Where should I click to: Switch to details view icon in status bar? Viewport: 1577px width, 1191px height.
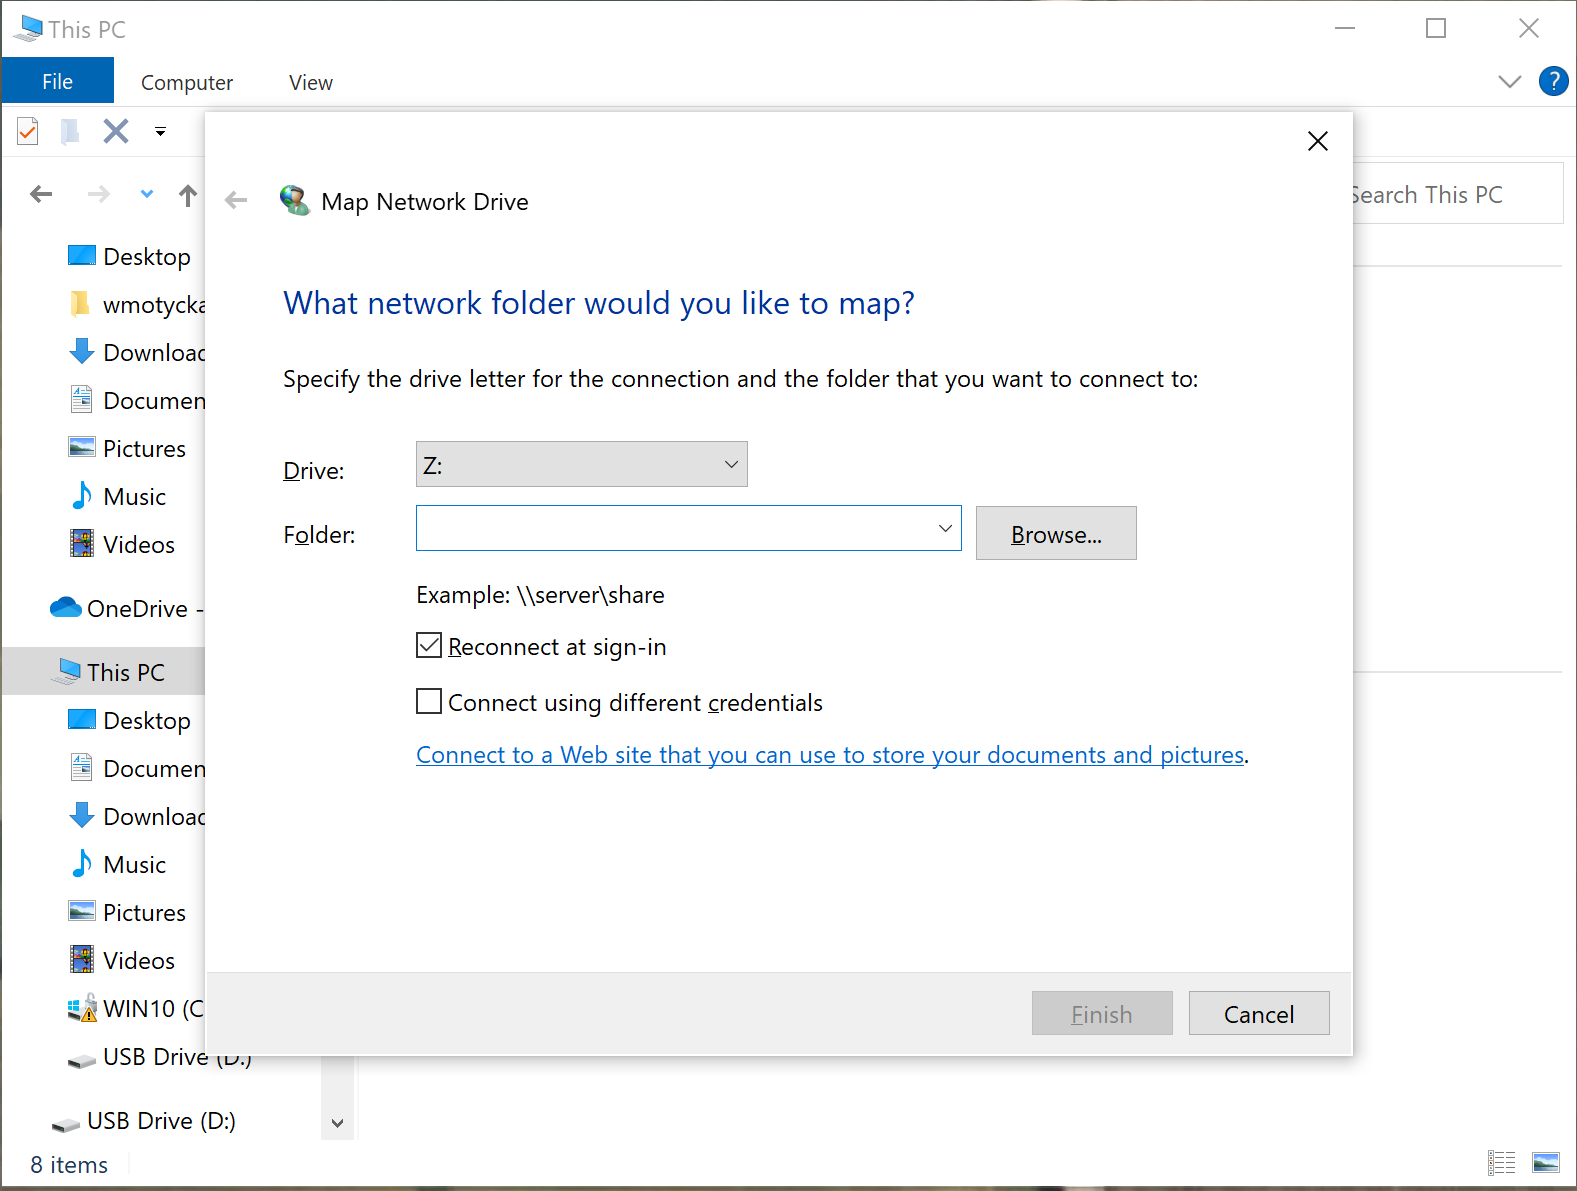tap(1501, 1162)
